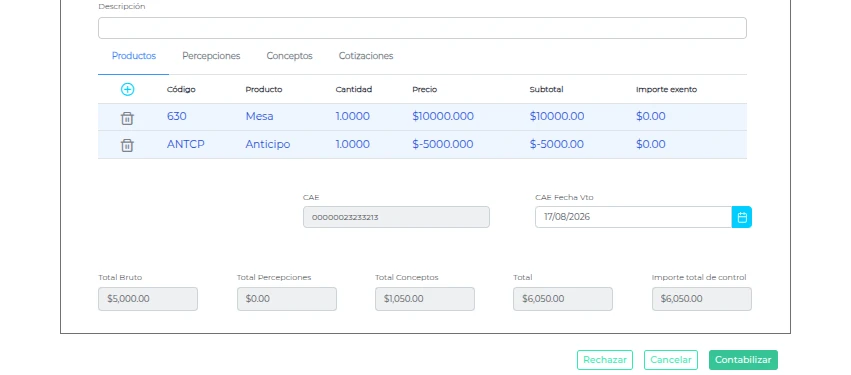Screen dimensions: 851x375
Task: Open the Conceptos tab
Action: tap(289, 56)
